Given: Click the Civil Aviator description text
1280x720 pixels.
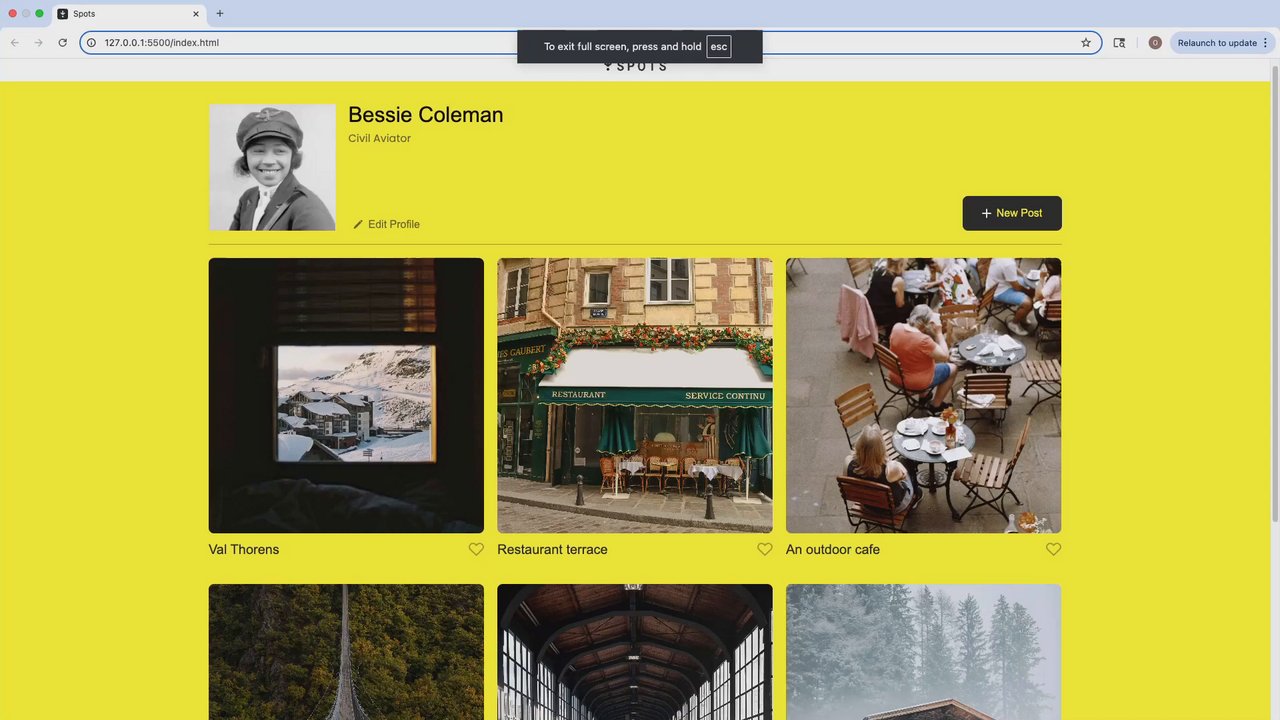Looking at the screenshot, I should click(380, 138).
